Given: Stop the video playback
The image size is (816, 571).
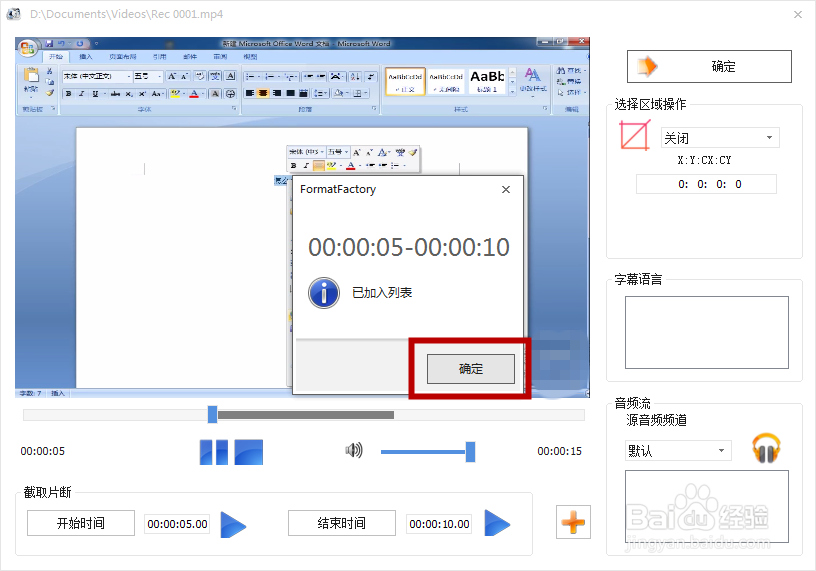Looking at the screenshot, I should (x=249, y=452).
